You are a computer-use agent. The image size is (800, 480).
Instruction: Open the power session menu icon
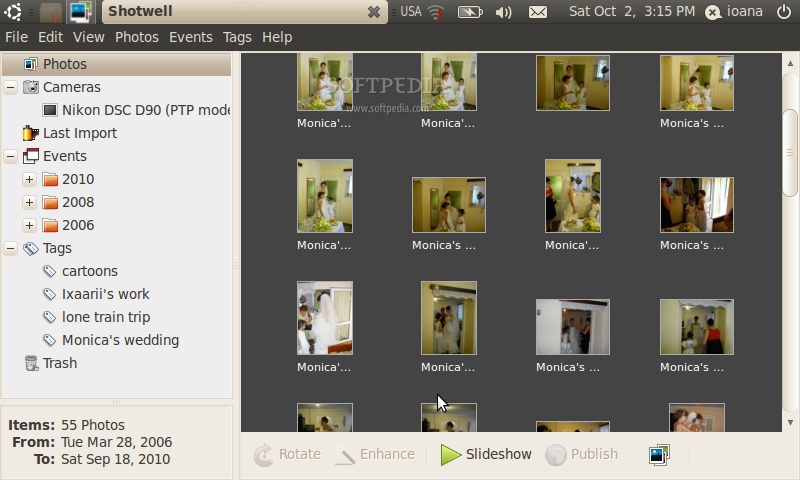(x=784, y=11)
